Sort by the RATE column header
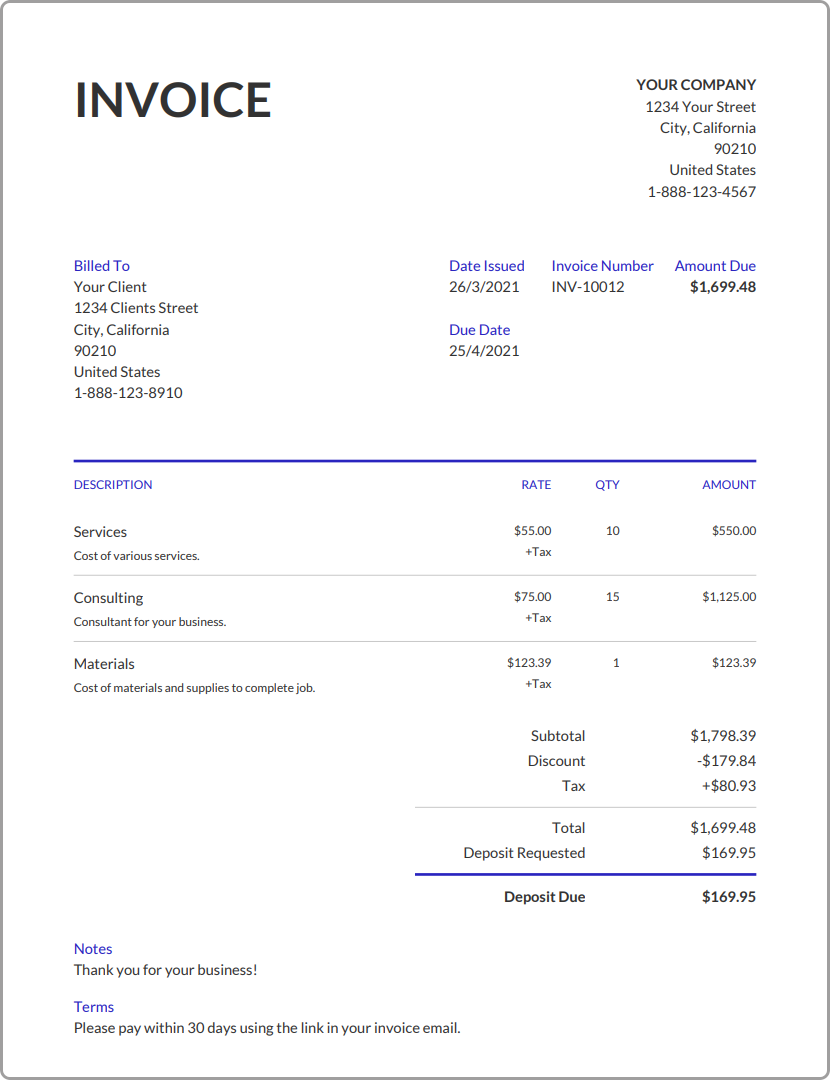830x1080 pixels. [536, 484]
